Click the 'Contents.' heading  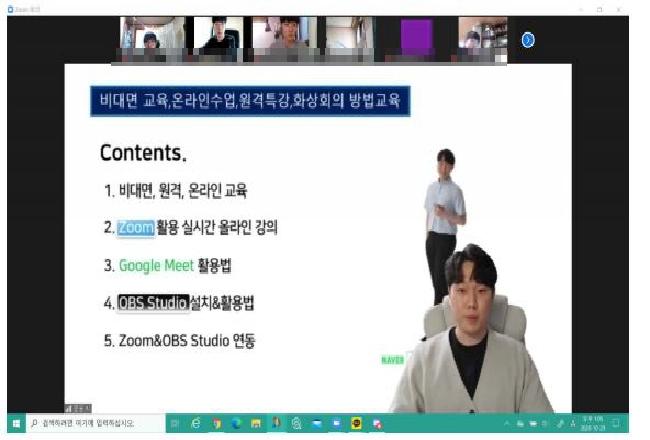point(143,153)
